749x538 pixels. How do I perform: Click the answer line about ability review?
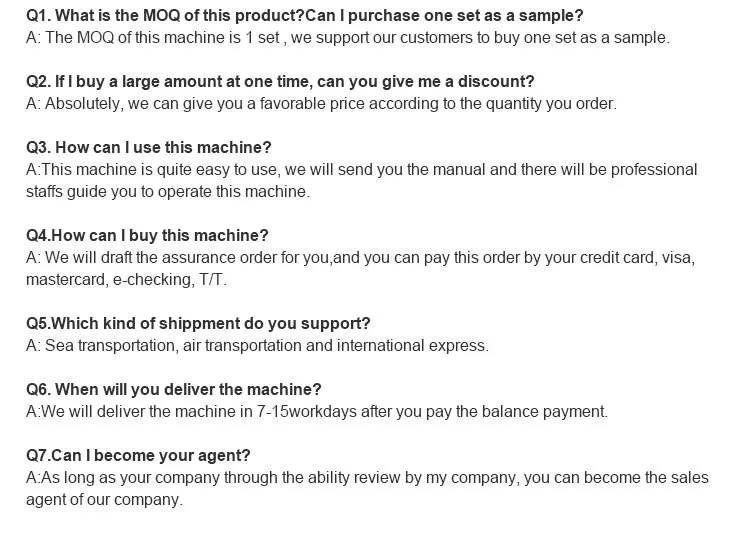pos(367,477)
